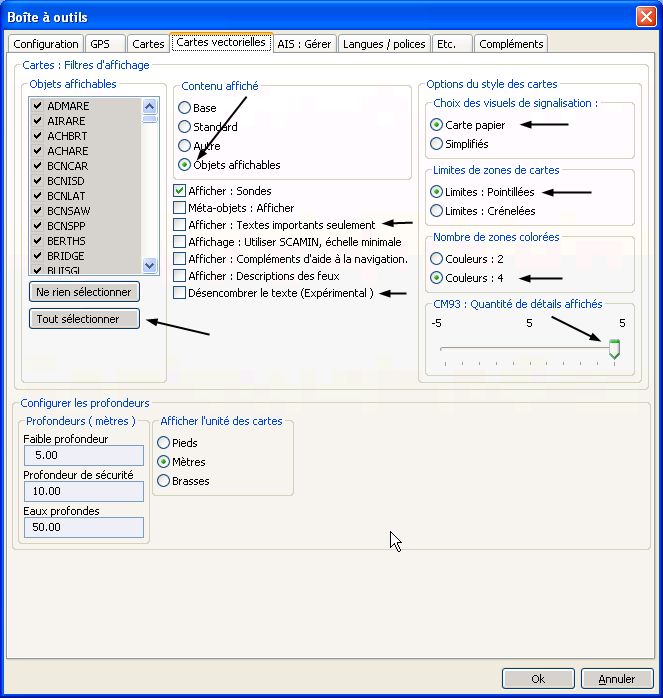Select Limites : Crénelées option
This screenshot has width=663, height=698.
[x=436, y=211]
